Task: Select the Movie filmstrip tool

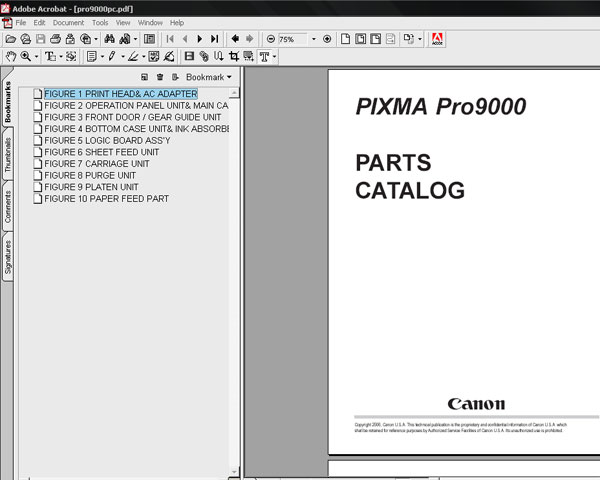Action: click(x=189, y=57)
